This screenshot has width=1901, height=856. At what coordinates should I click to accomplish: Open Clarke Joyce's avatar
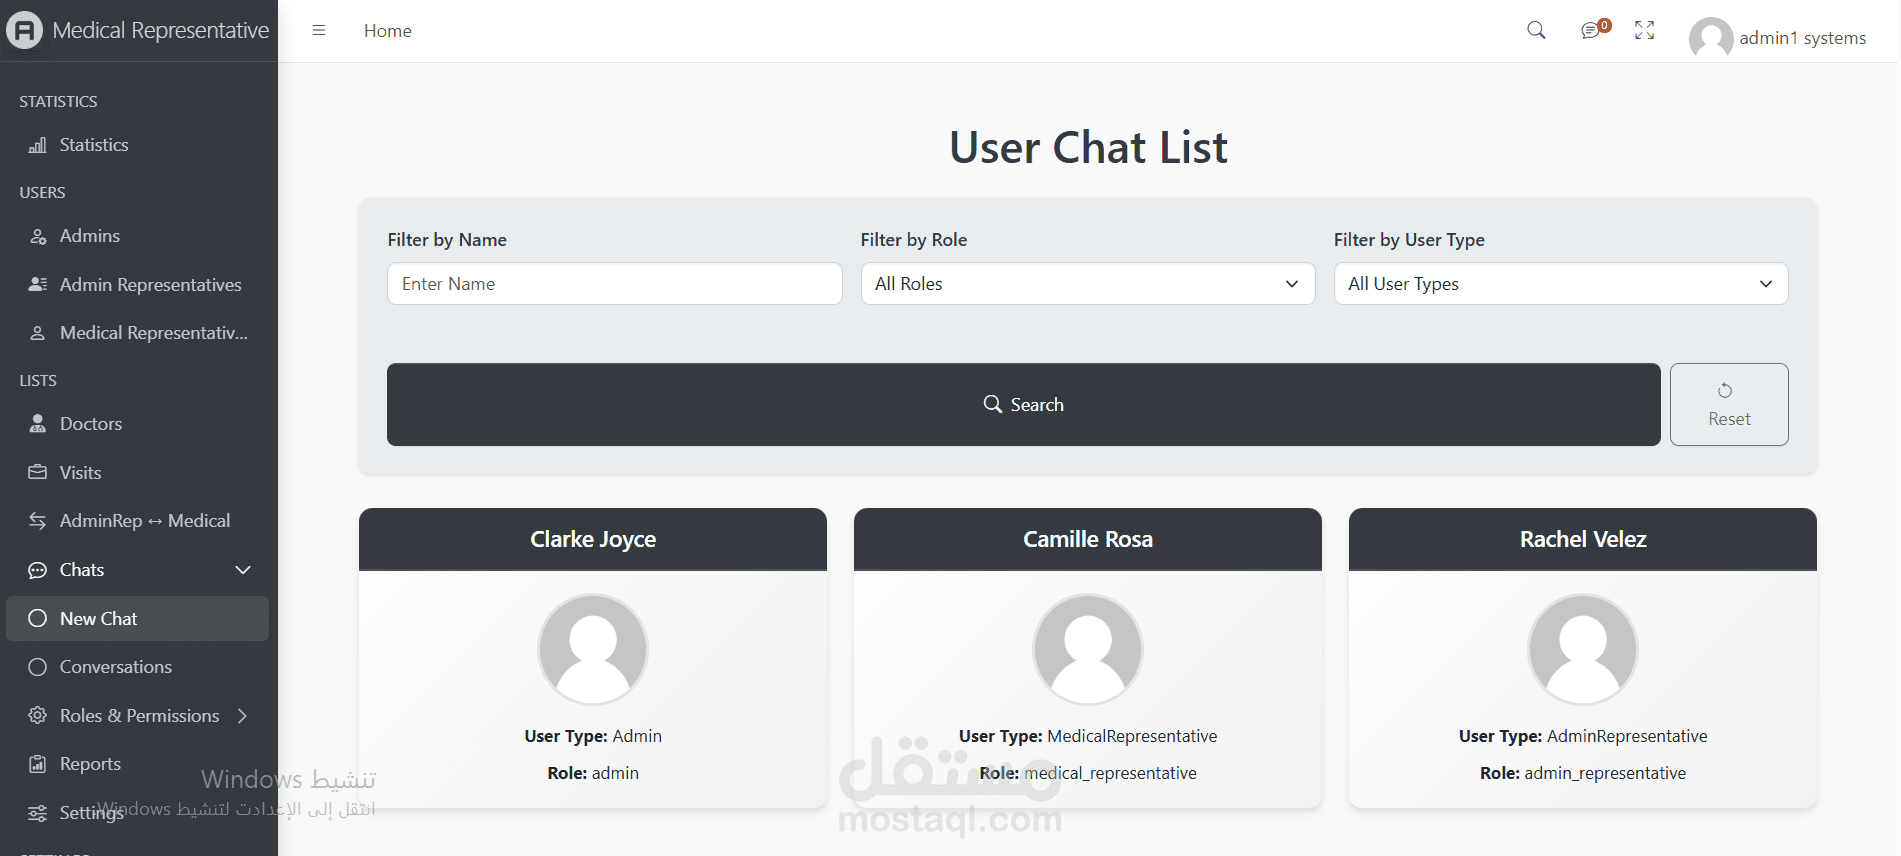(x=593, y=649)
